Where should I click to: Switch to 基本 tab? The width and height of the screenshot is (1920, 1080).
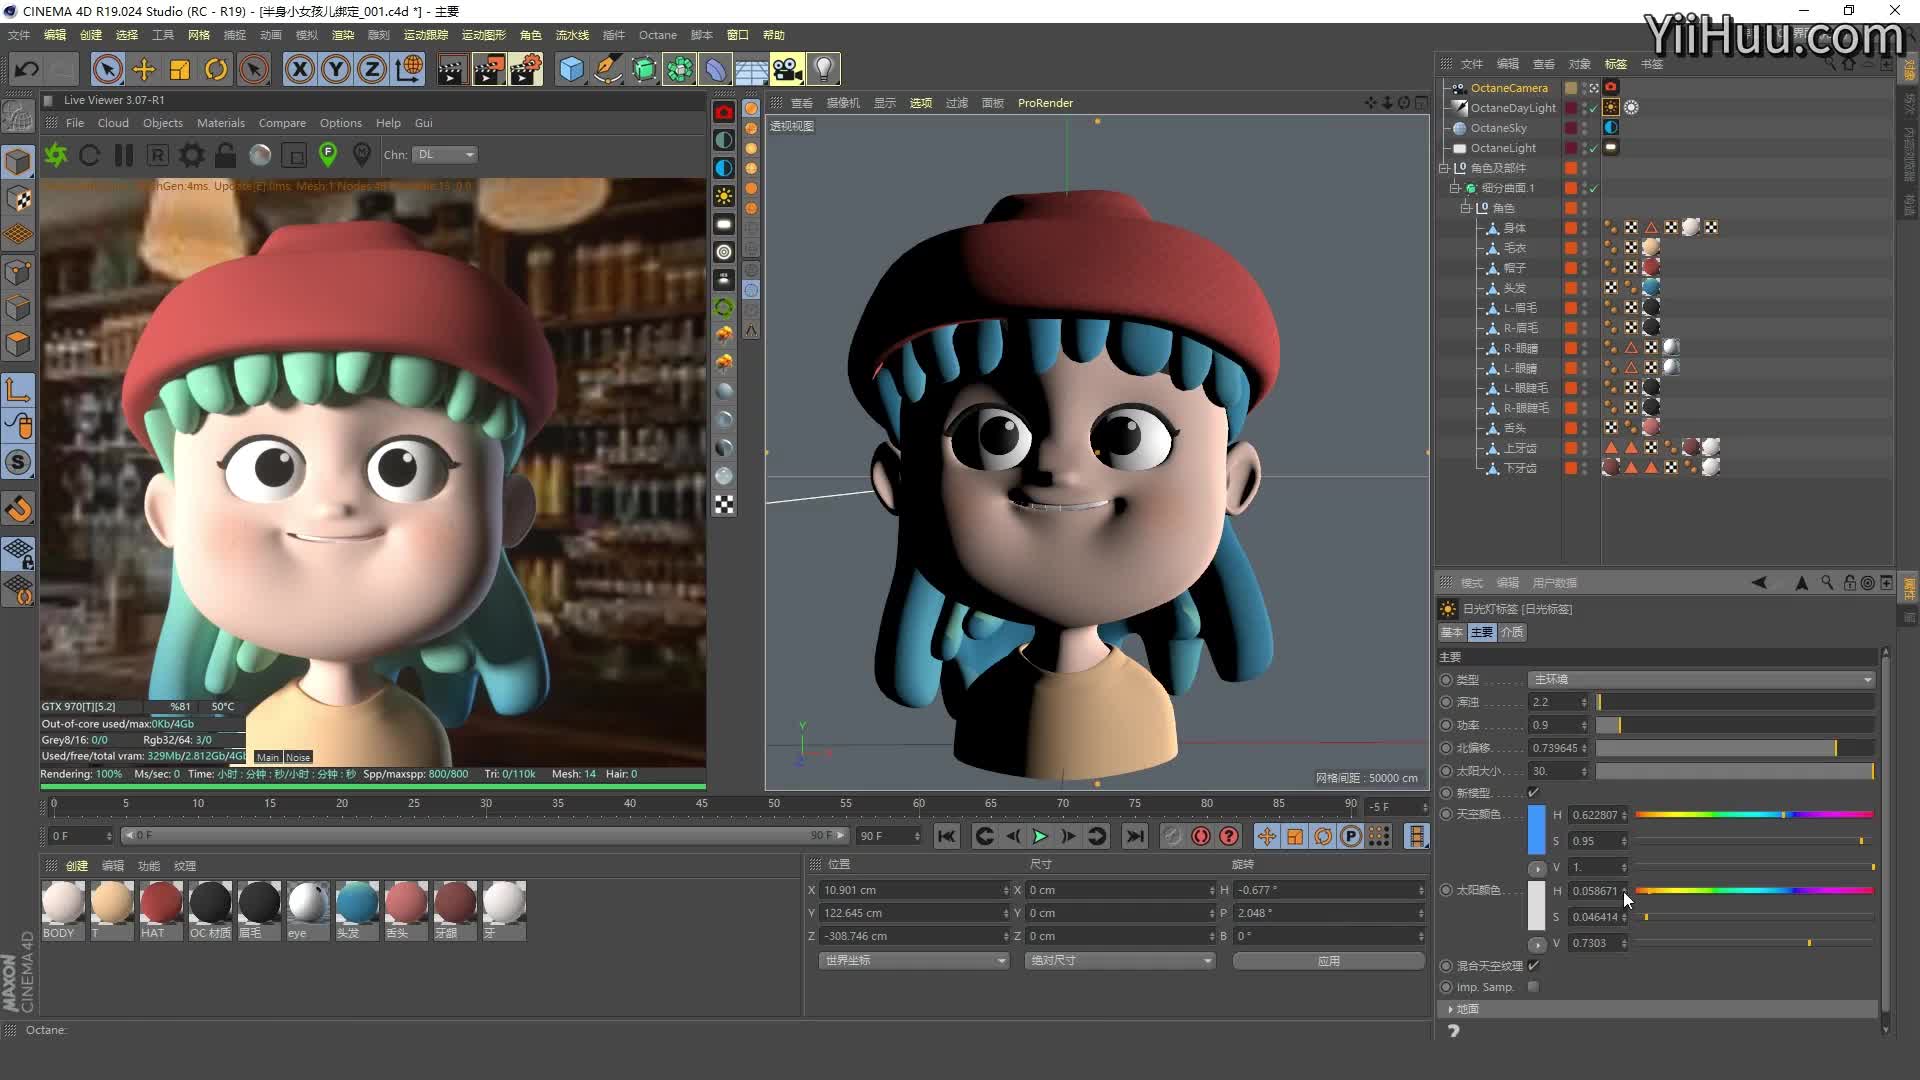(x=1452, y=632)
